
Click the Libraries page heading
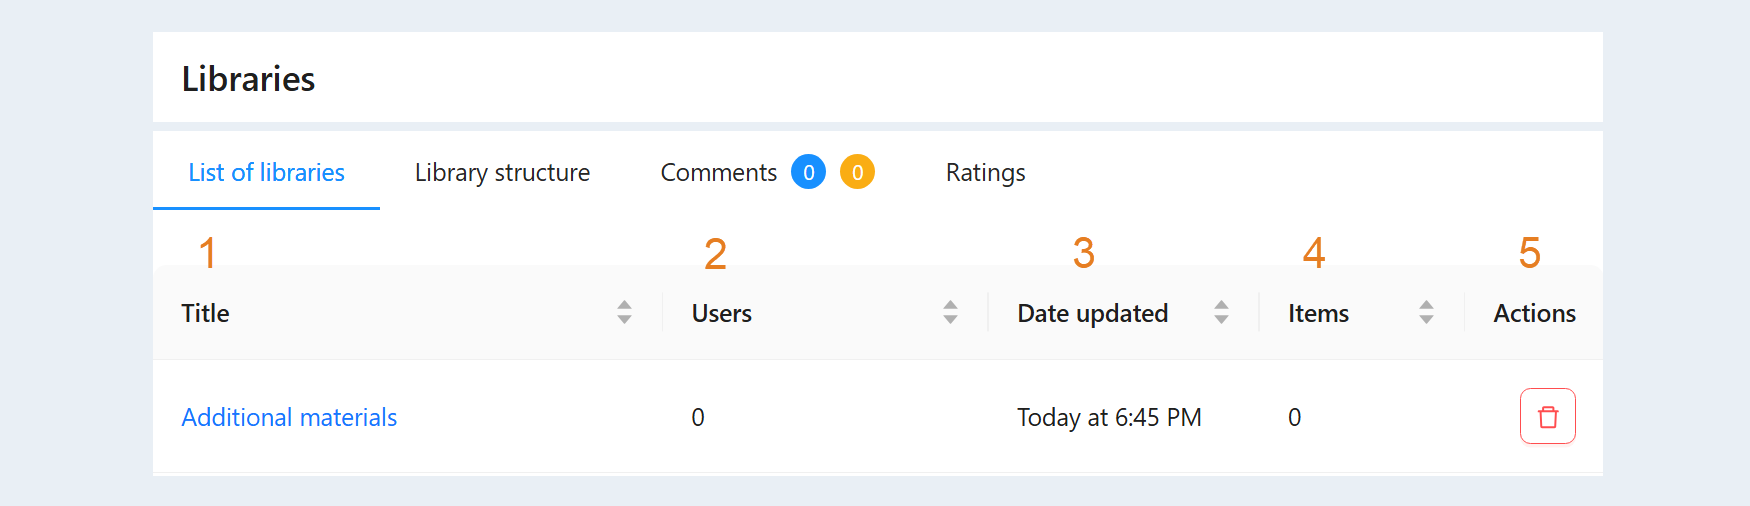(248, 78)
